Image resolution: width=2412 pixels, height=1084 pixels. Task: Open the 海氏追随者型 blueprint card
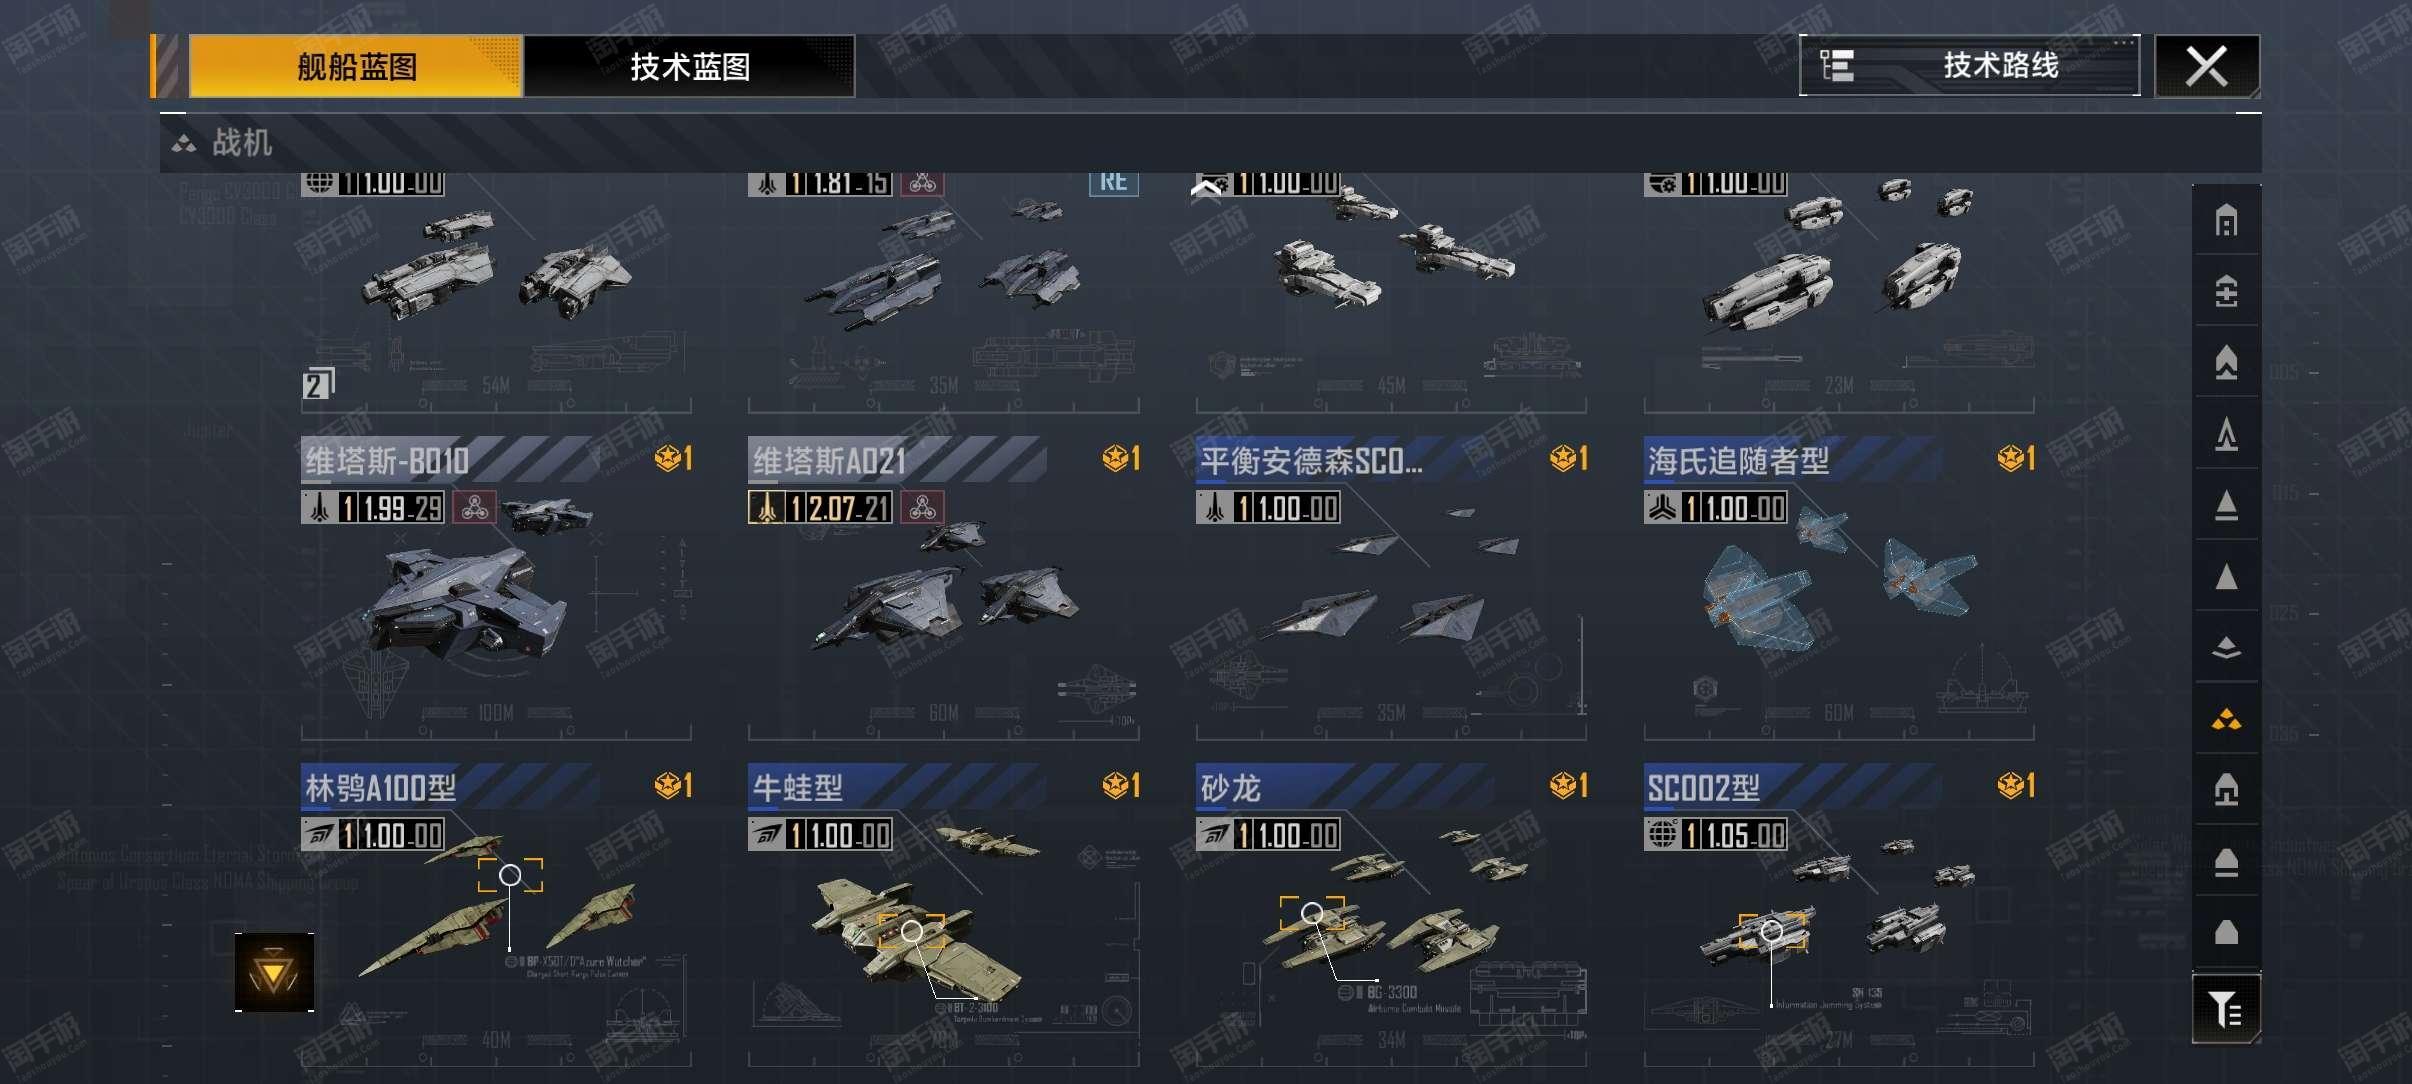point(1839,589)
